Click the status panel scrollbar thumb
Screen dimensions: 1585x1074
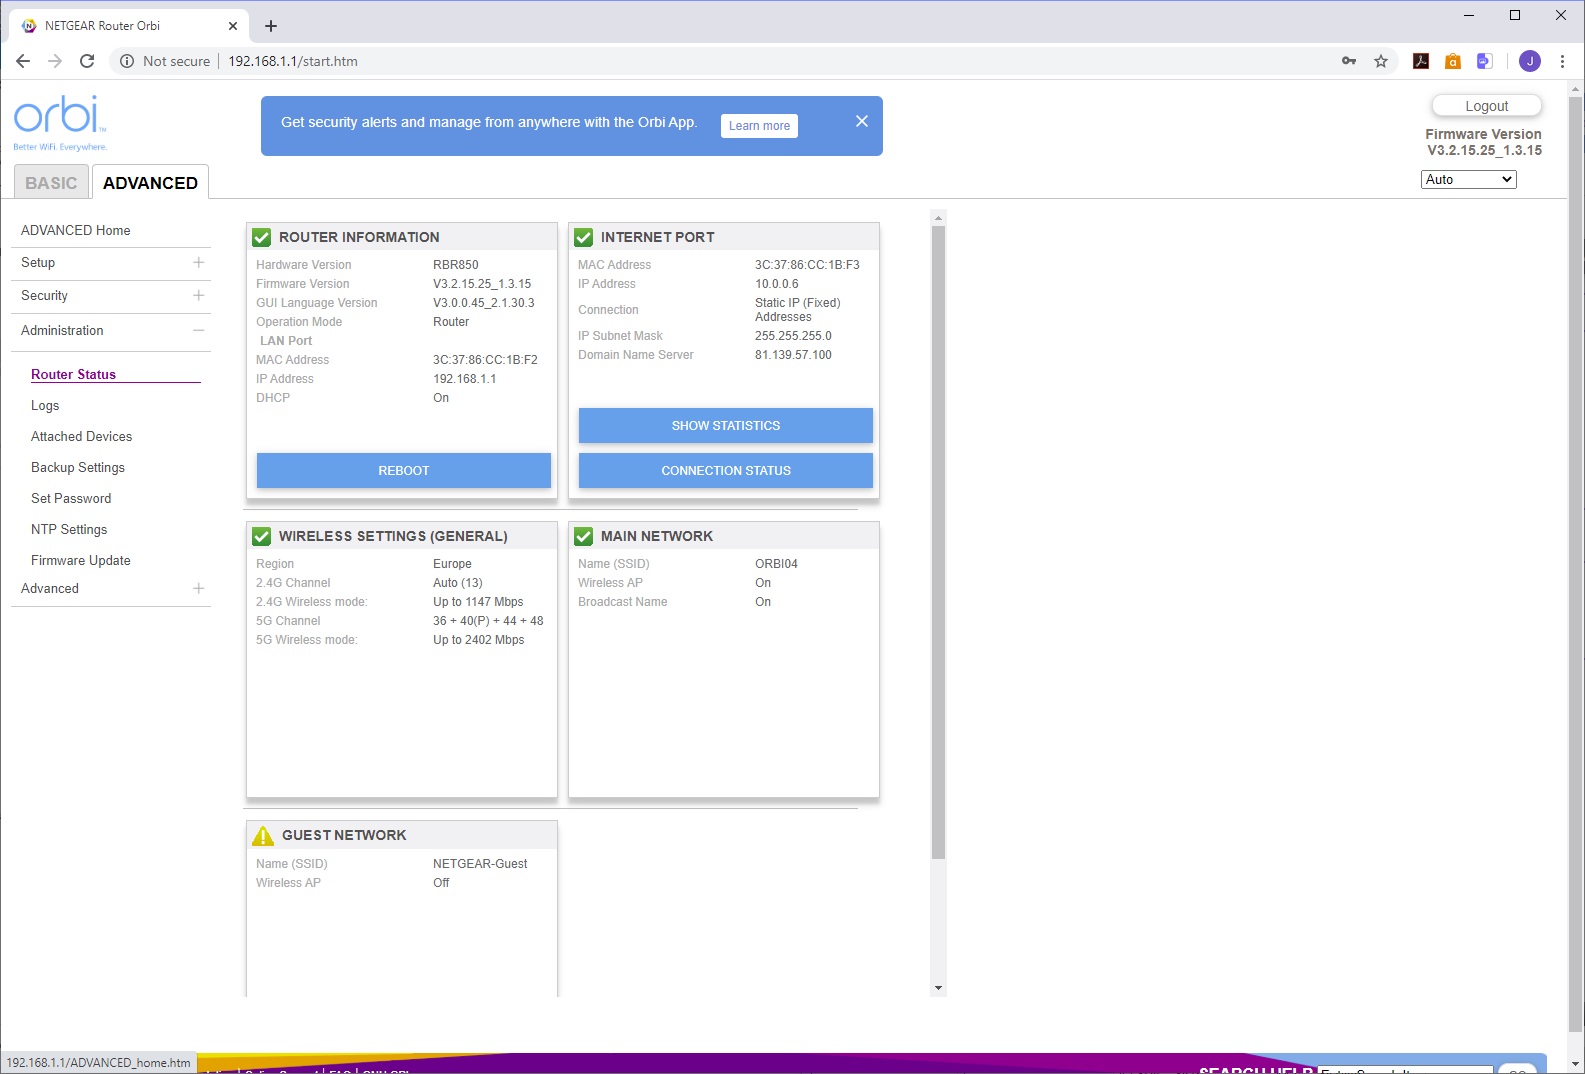click(938, 543)
